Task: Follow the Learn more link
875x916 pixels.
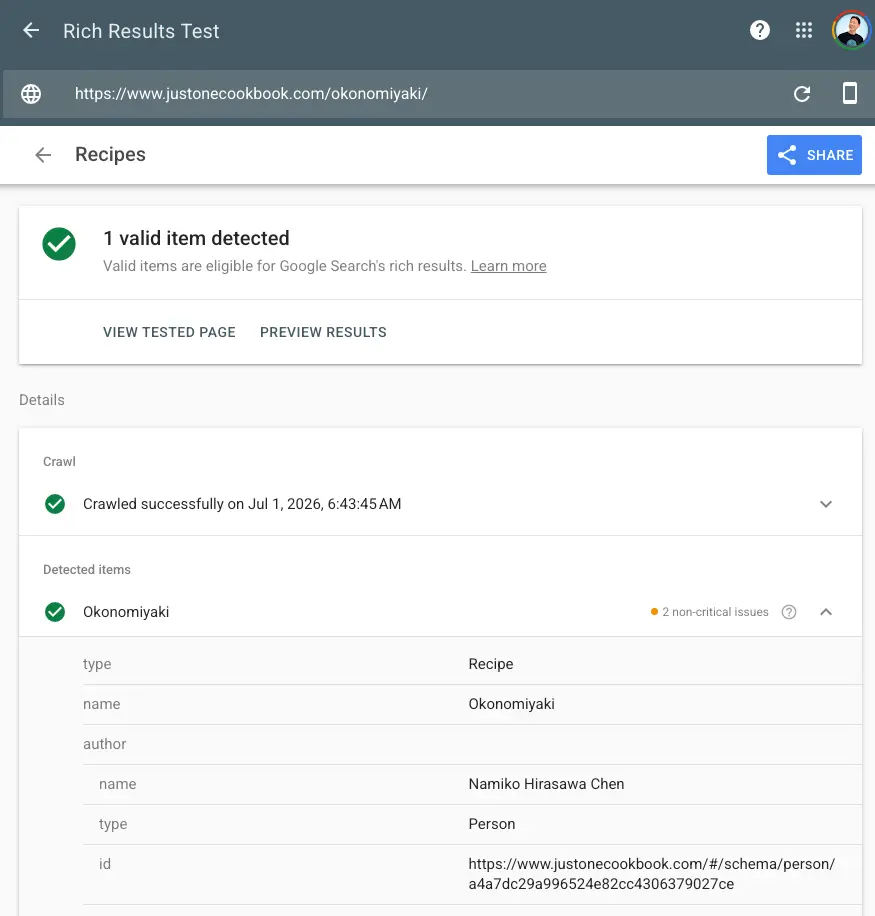Action: (508, 266)
